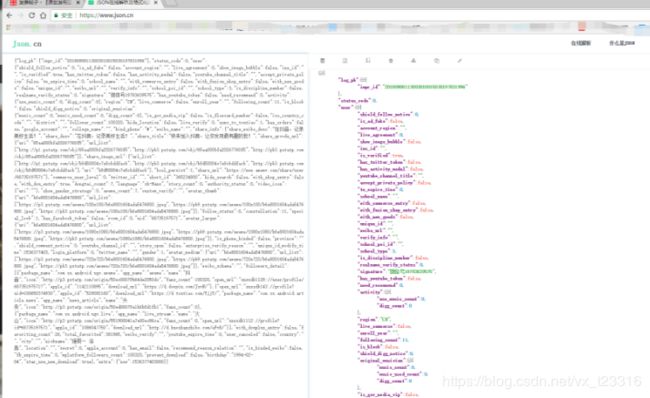650x398 pixels.
Task: Open the browser home page icon
Action: coord(43,15)
